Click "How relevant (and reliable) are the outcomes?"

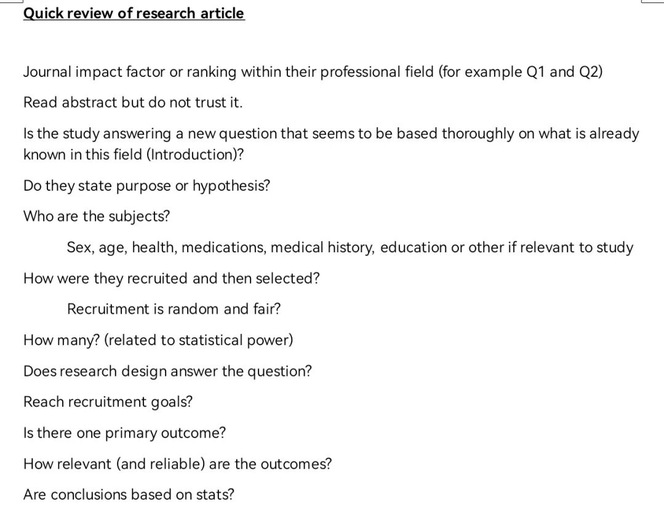click(x=177, y=464)
